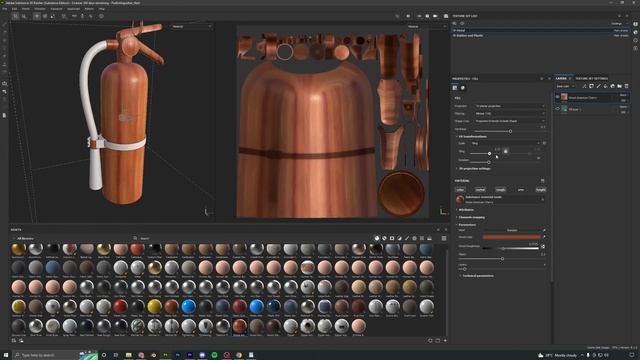The width and height of the screenshot is (640, 360).
Task: Open the Edit menu
Action: click(x=14, y=9)
